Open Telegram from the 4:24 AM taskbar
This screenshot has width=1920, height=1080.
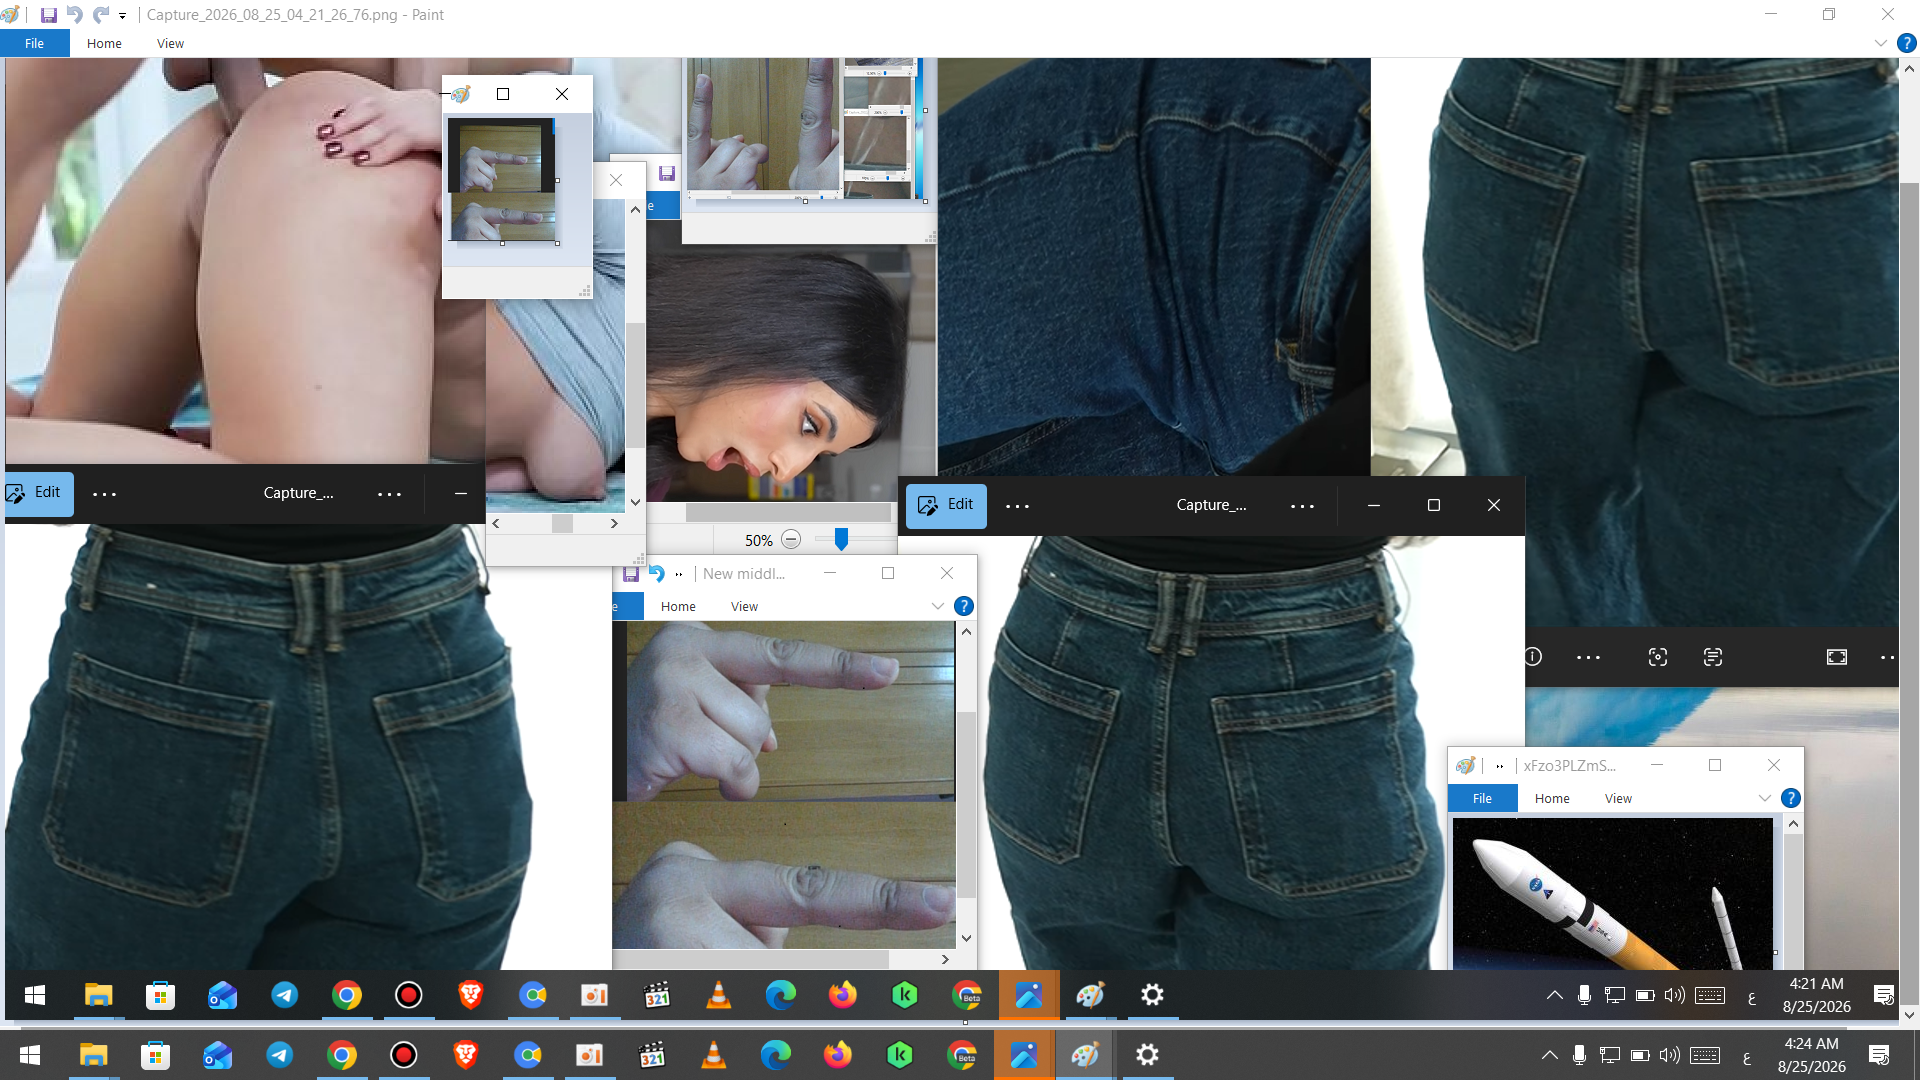[280, 1055]
